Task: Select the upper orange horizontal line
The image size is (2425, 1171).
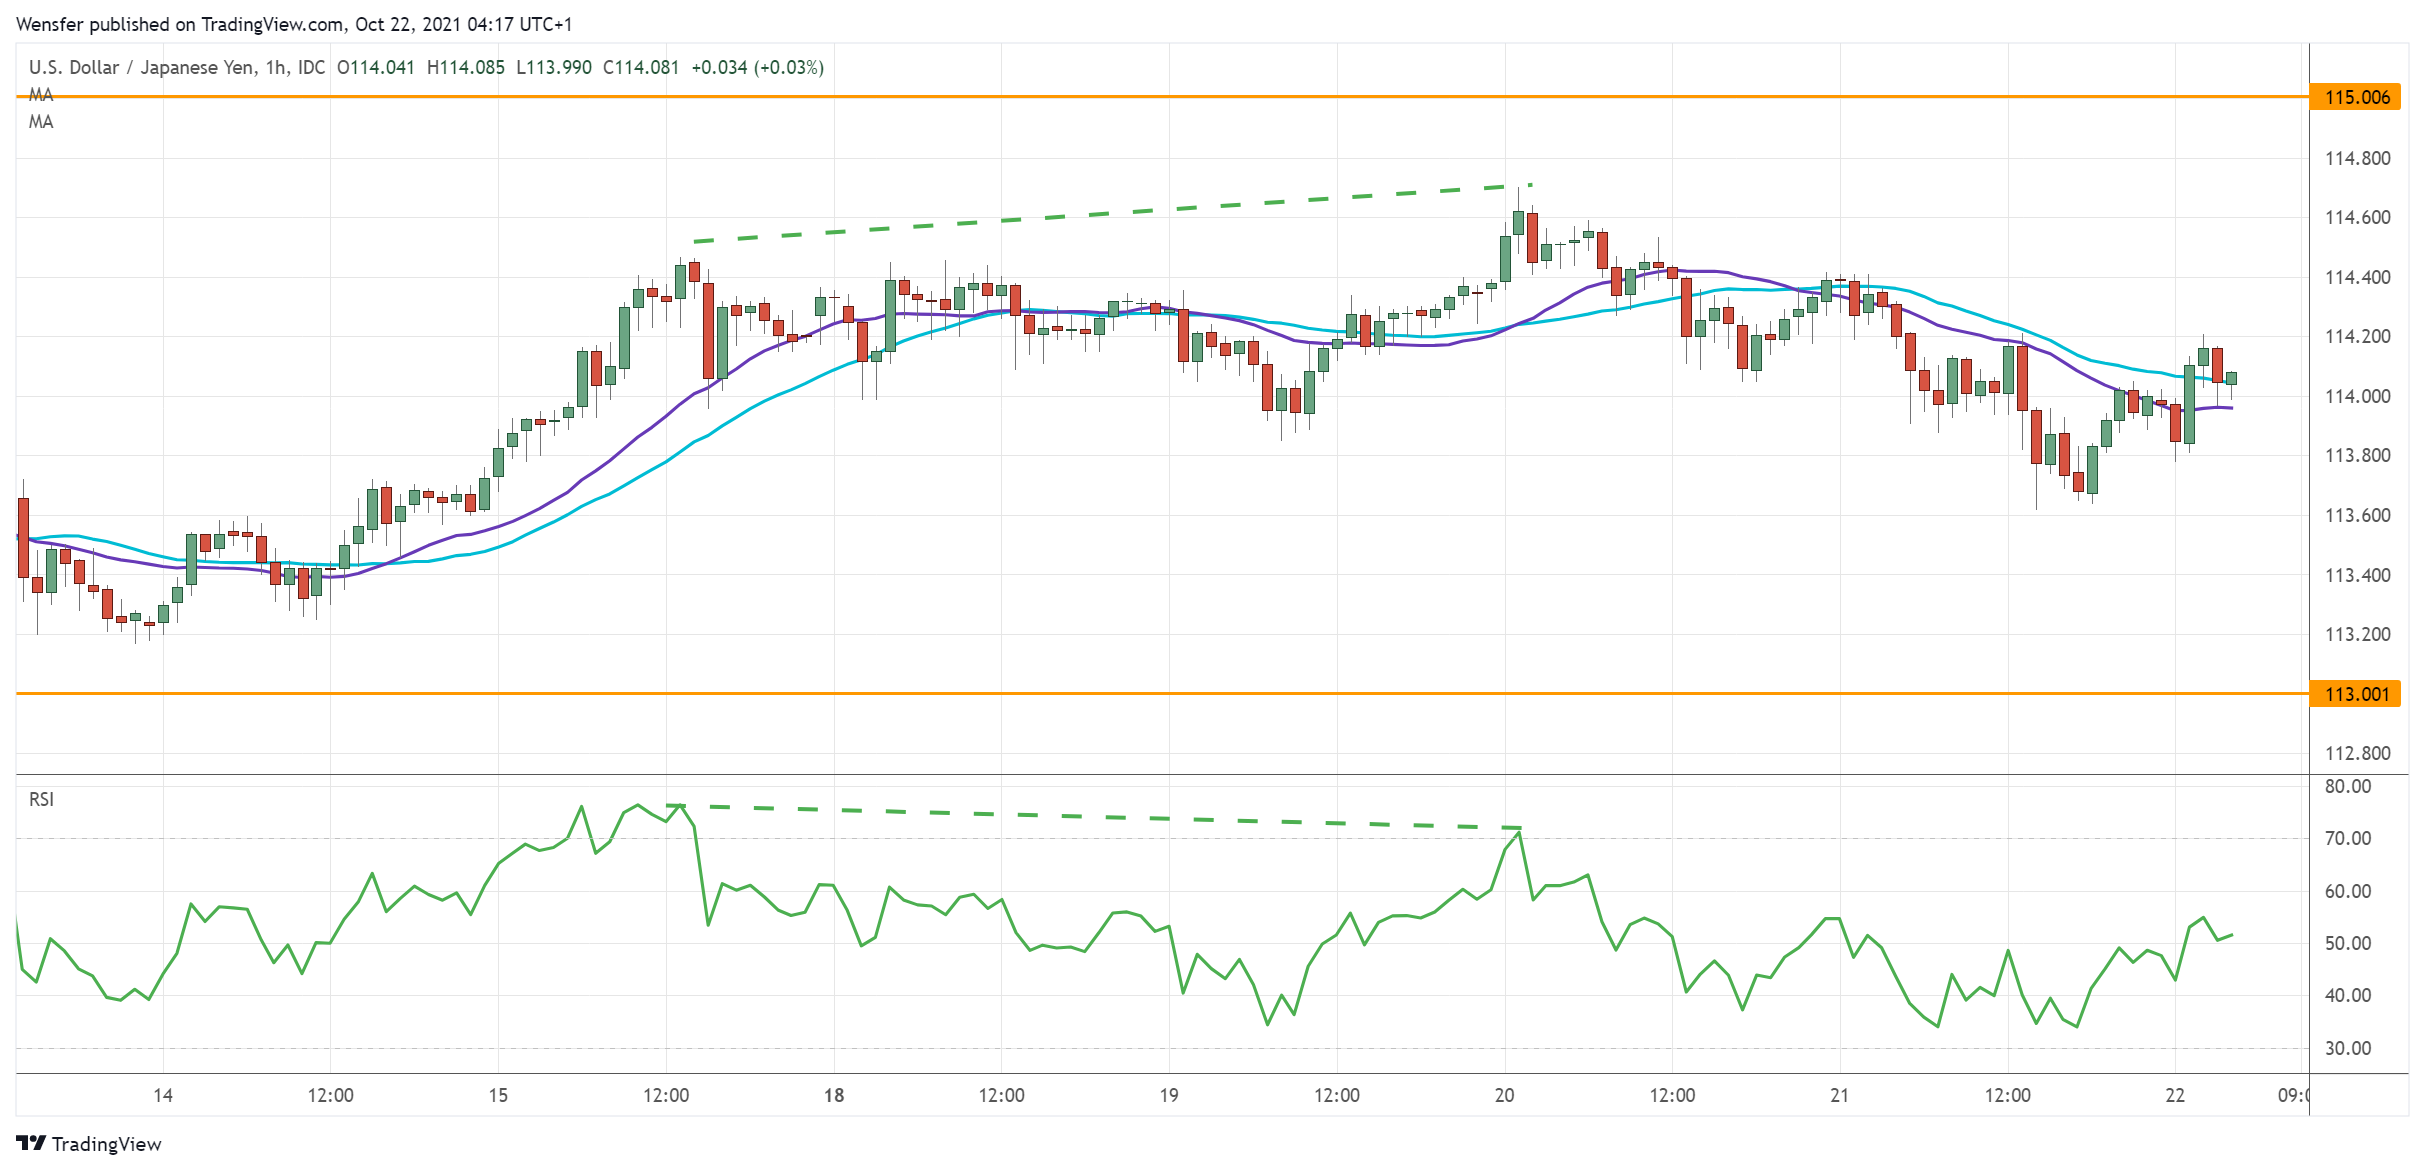Action: pyautogui.click(x=1200, y=97)
